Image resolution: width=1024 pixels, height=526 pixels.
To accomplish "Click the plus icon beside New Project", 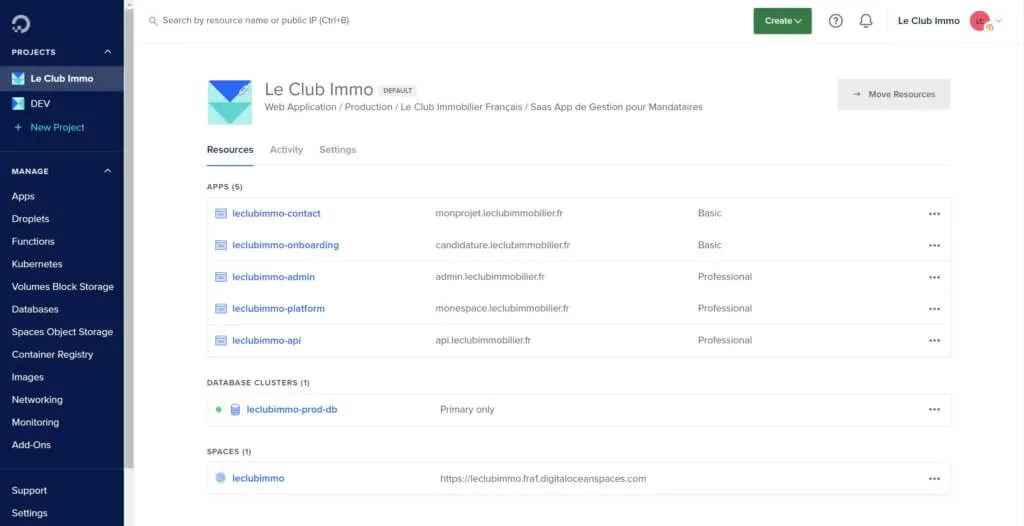I will coord(18,127).
